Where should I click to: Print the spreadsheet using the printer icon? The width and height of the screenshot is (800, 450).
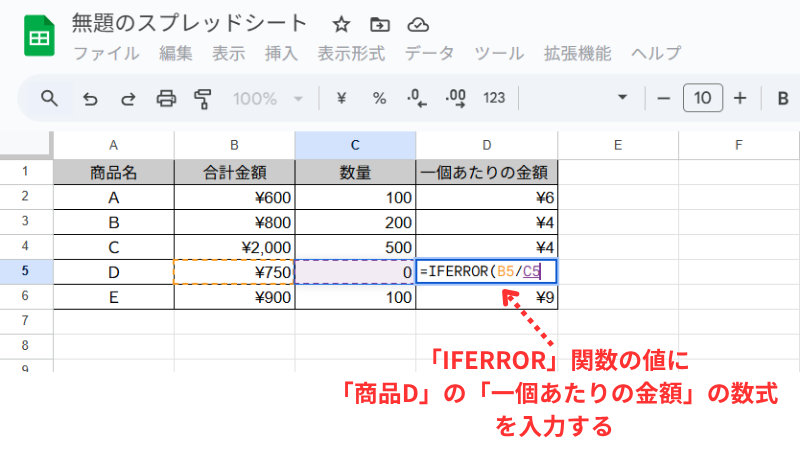167,98
